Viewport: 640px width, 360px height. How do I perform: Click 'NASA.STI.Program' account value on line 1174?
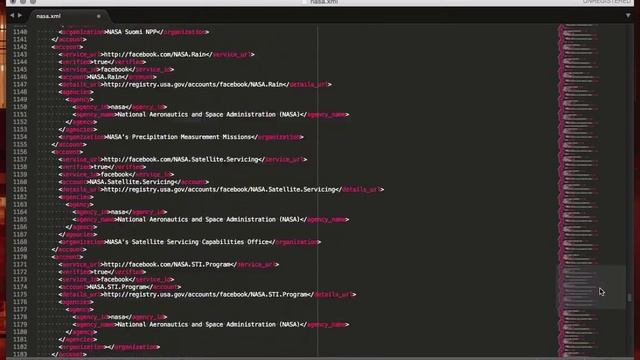point(118,287)
